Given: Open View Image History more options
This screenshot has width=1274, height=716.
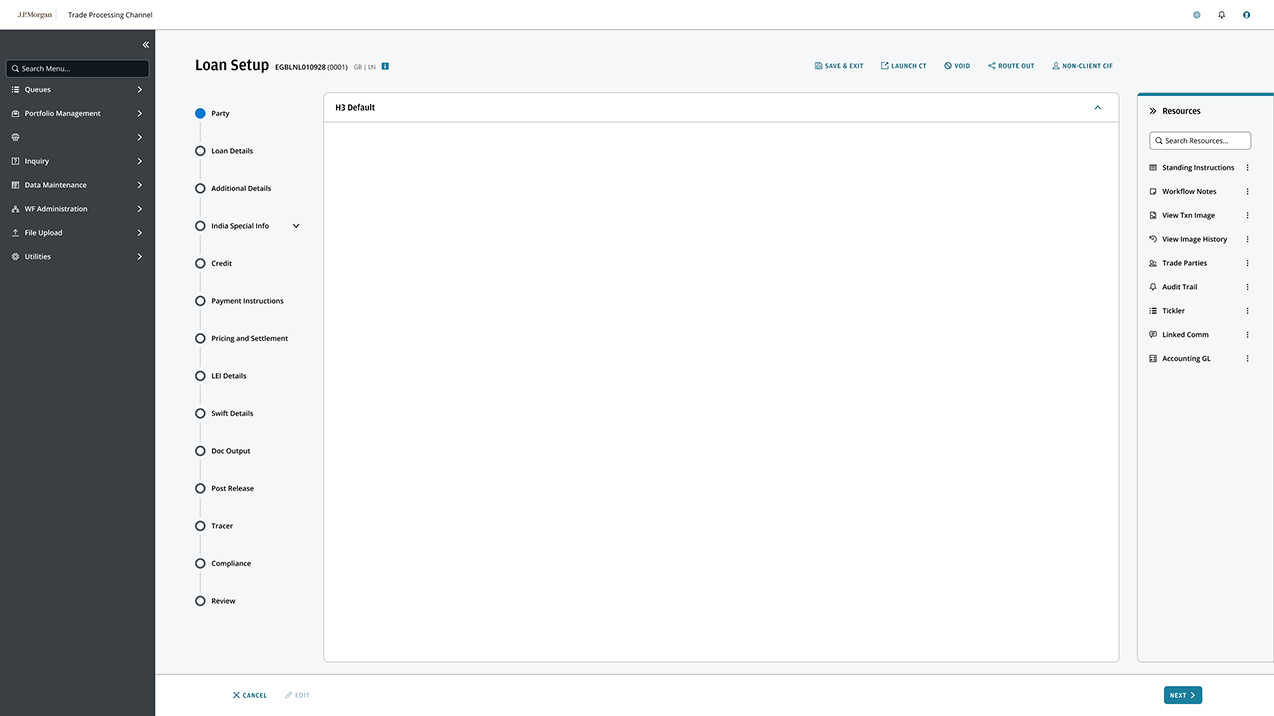Looking at the screenshot, I should 1248,240.
